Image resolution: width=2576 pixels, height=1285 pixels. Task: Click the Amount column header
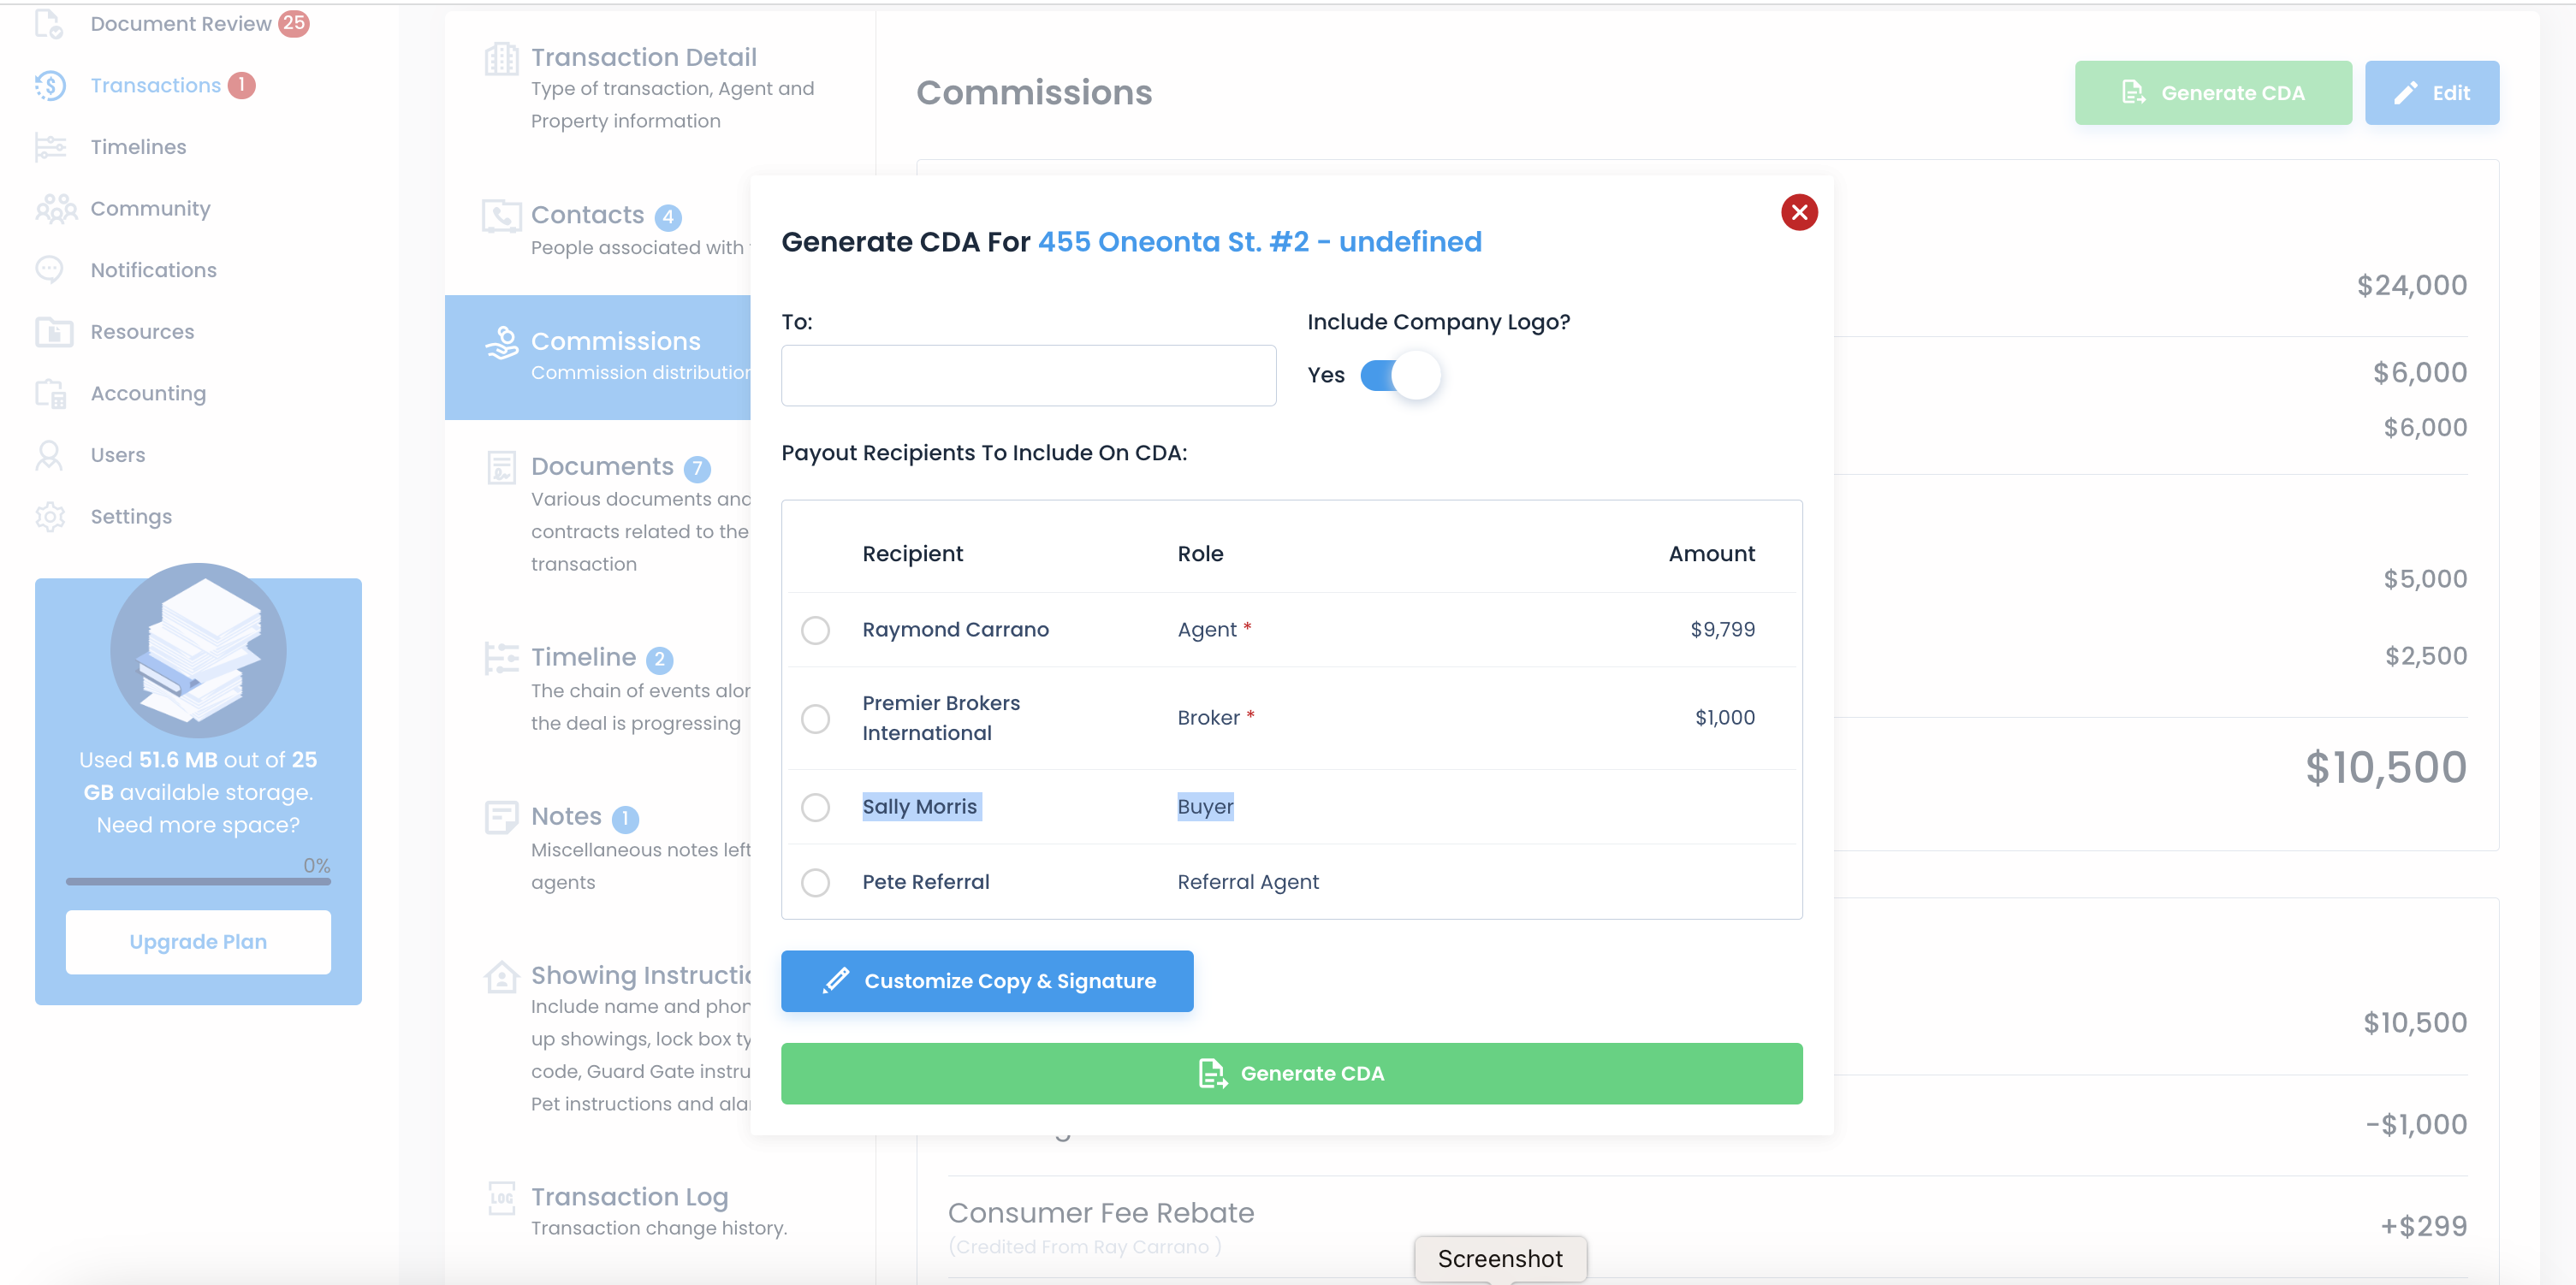[1711, 554]
